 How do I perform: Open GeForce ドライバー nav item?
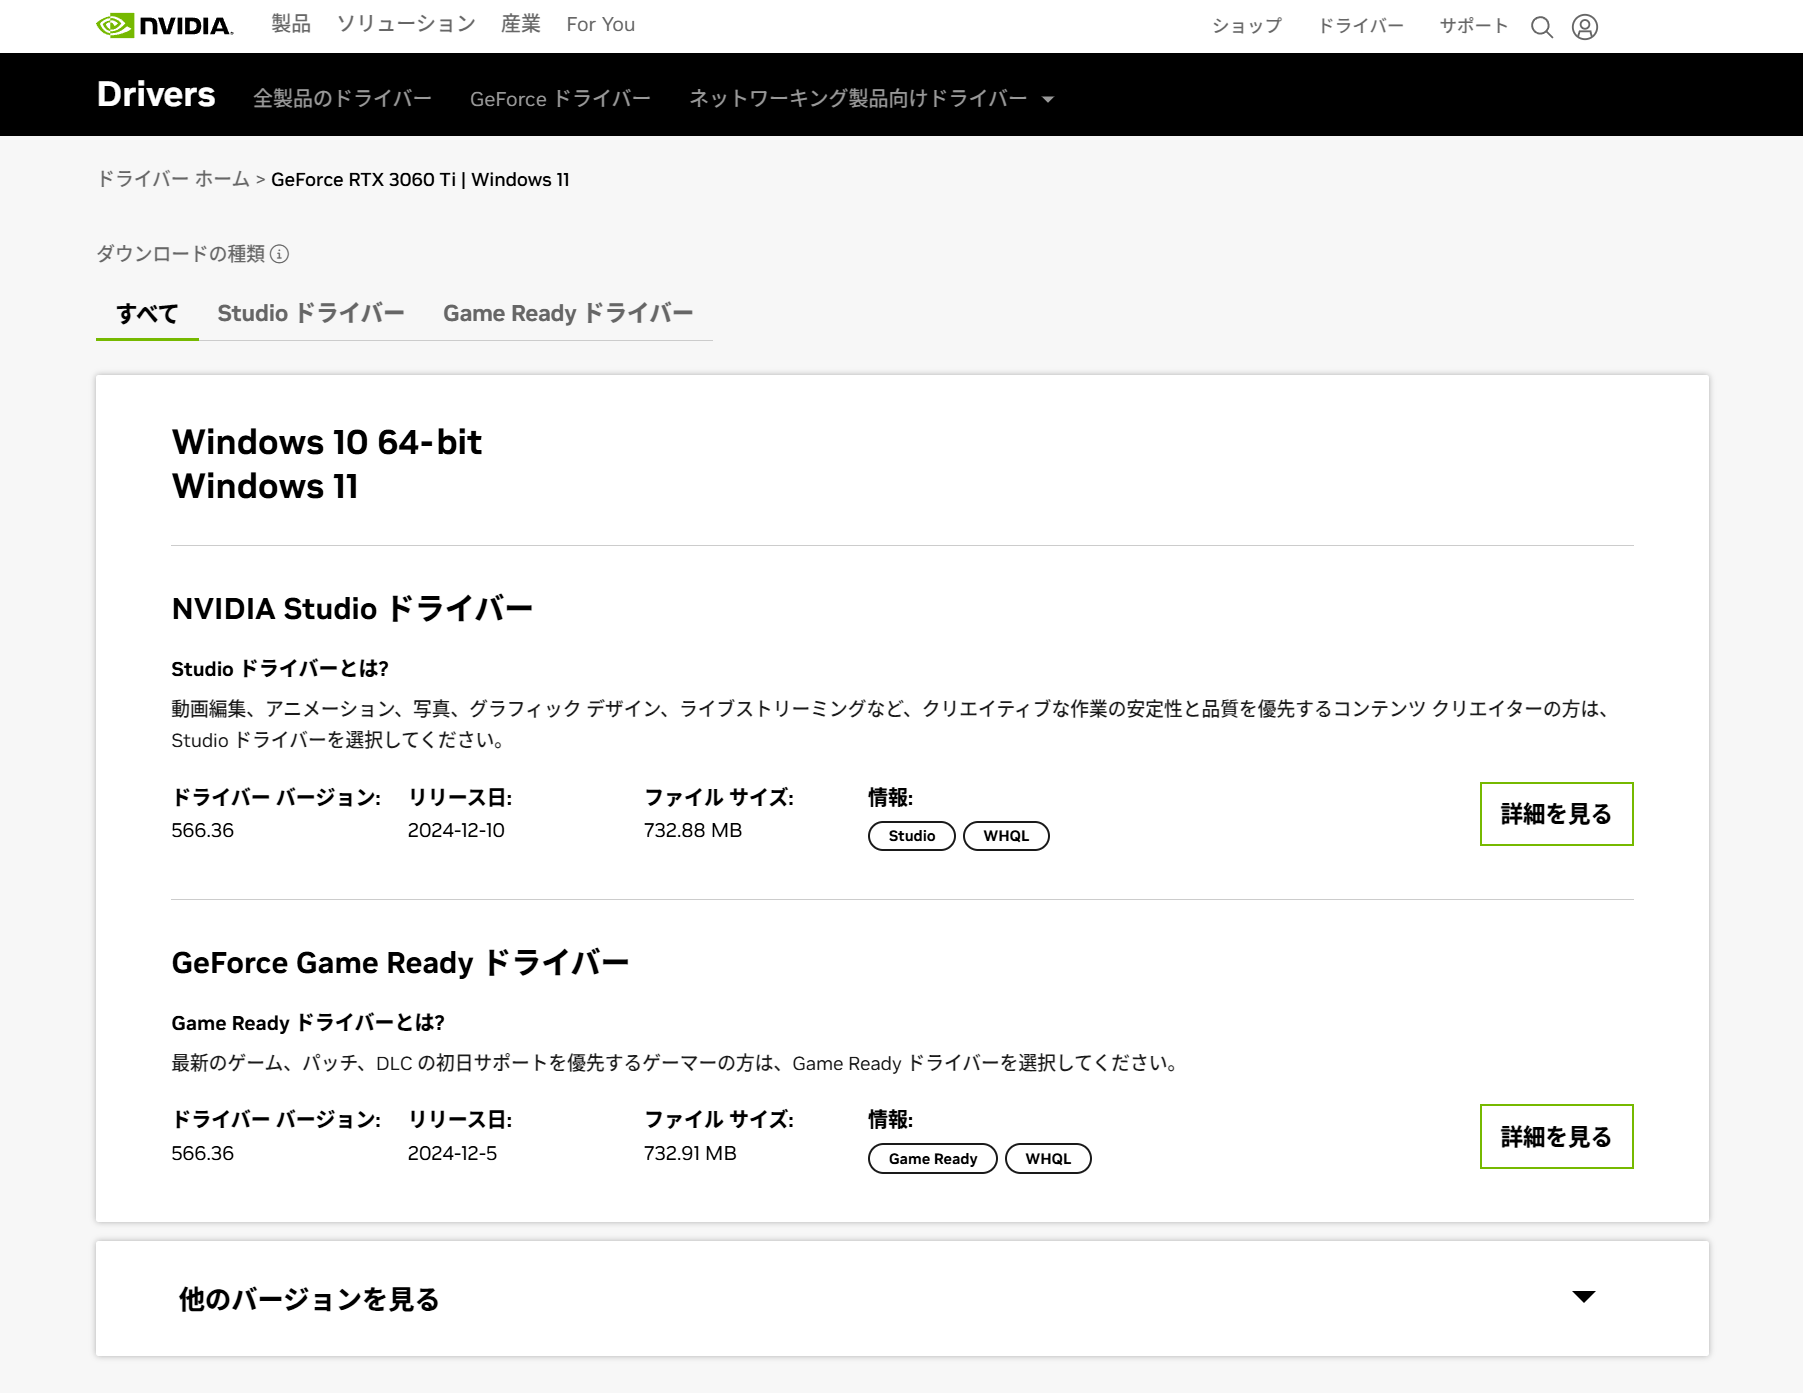pyautogui.click(x=560, y=98)
